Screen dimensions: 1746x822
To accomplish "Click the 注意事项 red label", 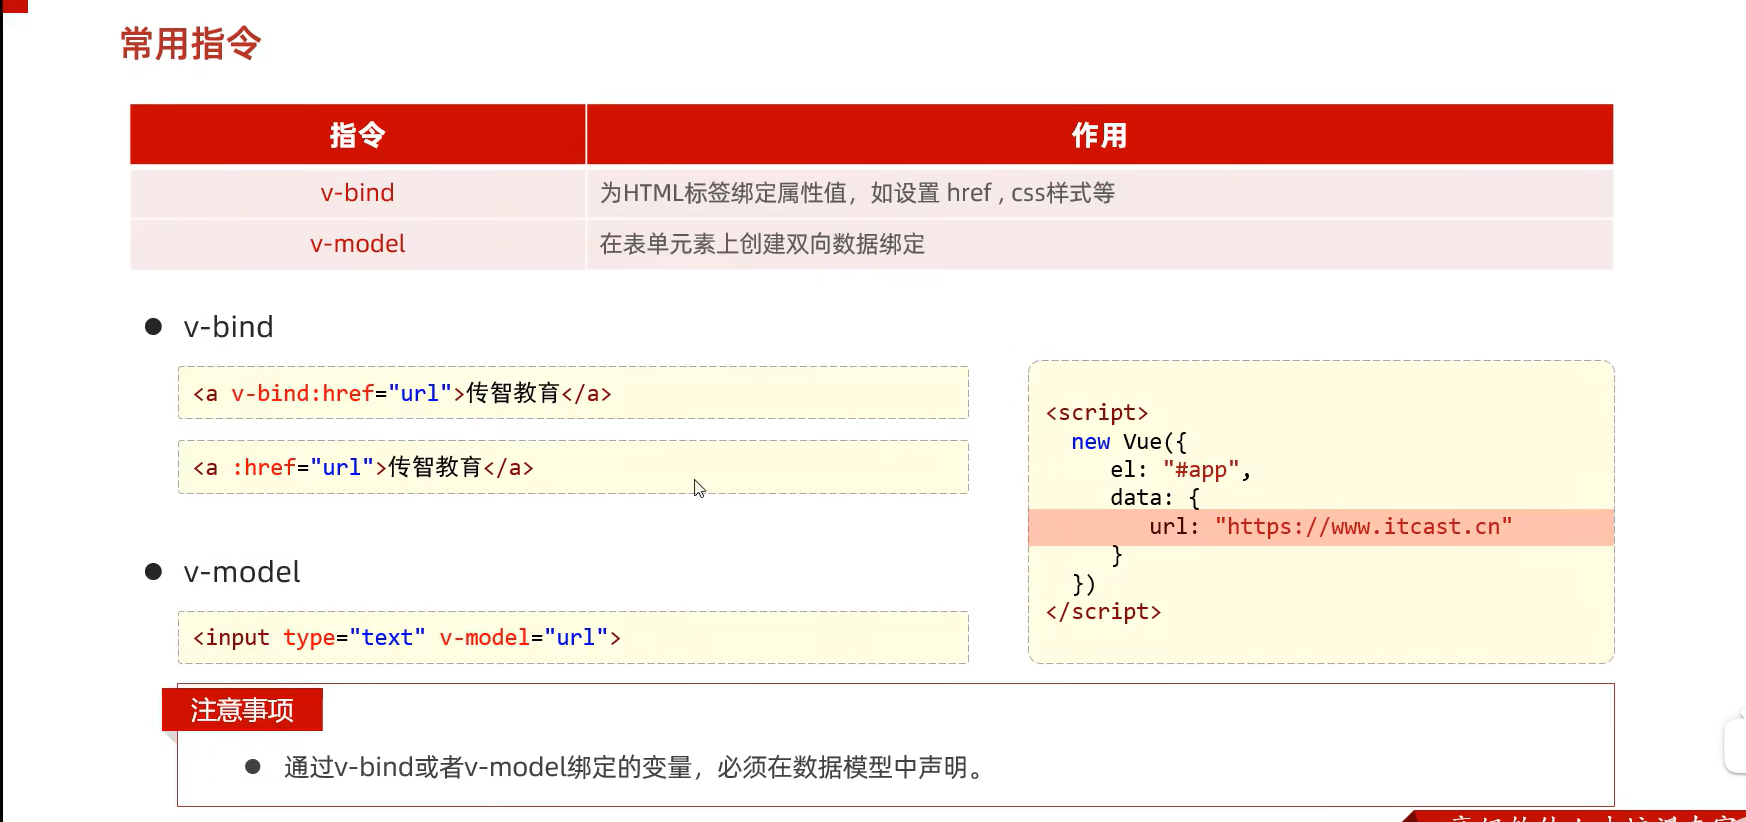I will click(242, 710).
